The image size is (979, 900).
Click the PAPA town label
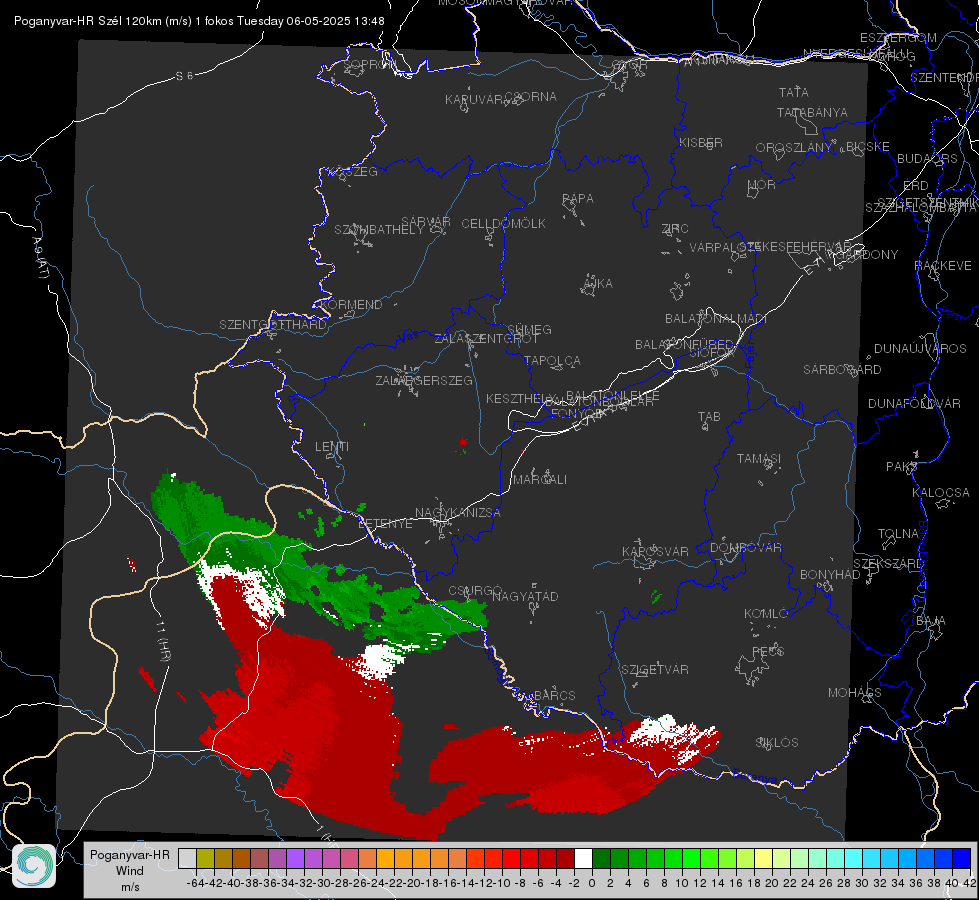pyautogui.click(x=578, y=199)
